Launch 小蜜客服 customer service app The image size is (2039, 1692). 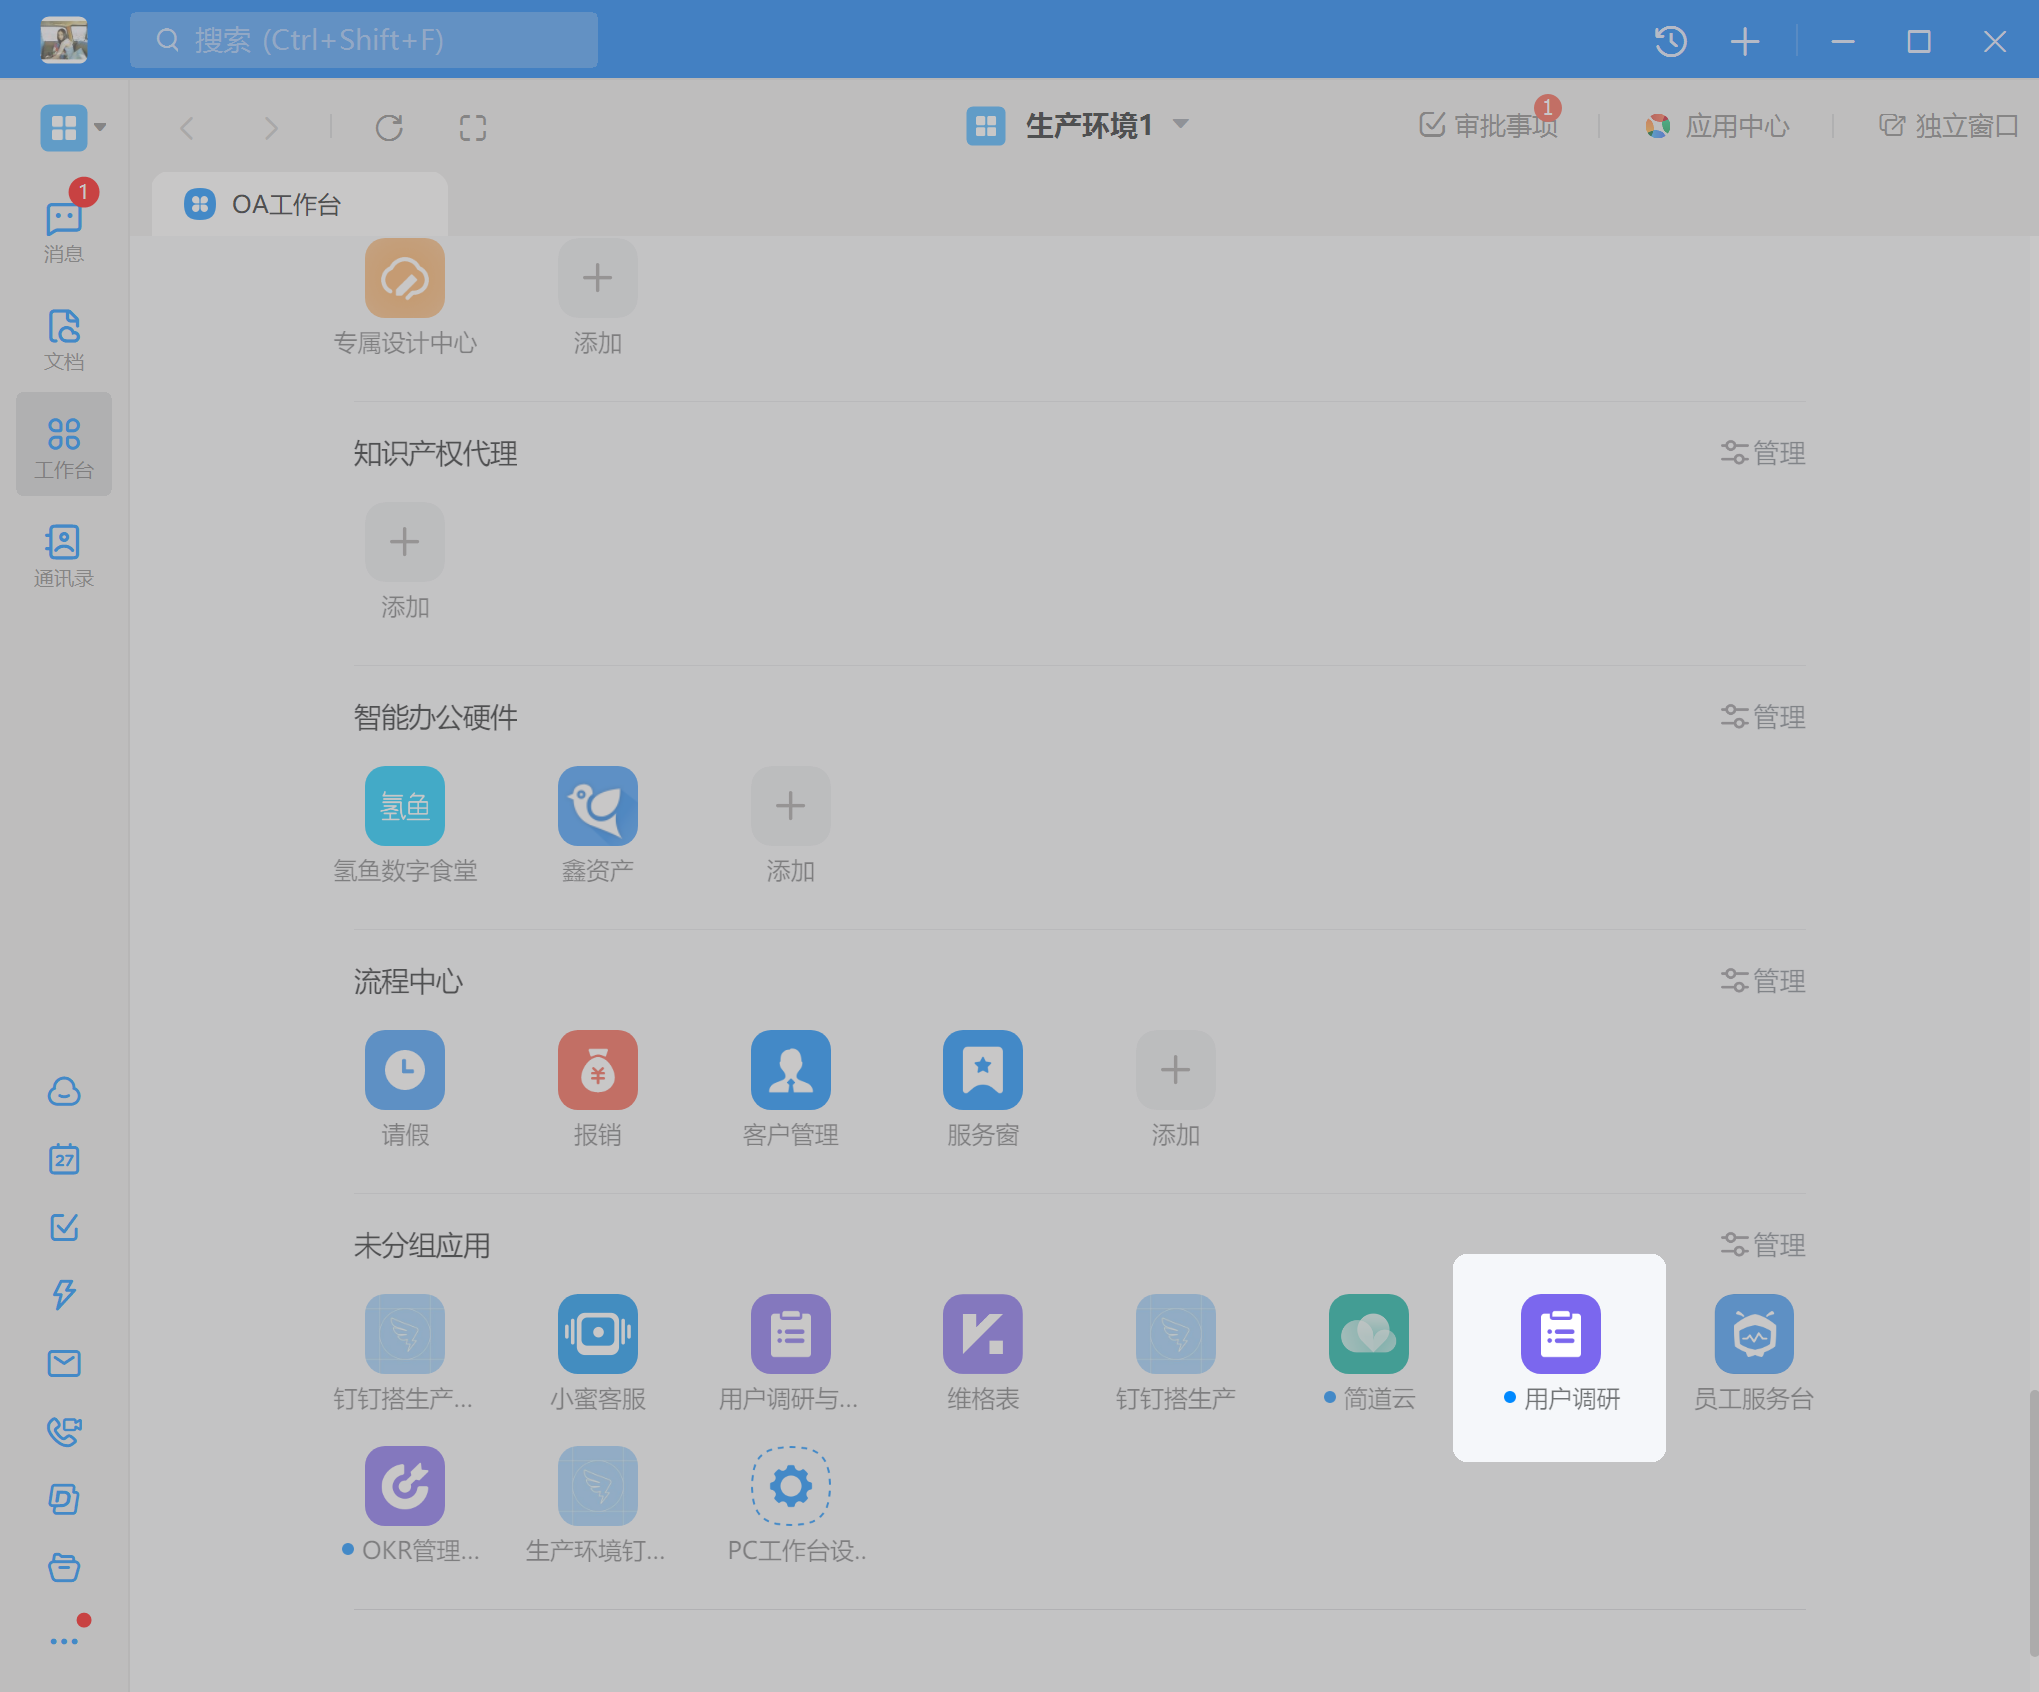[597, 1334]
